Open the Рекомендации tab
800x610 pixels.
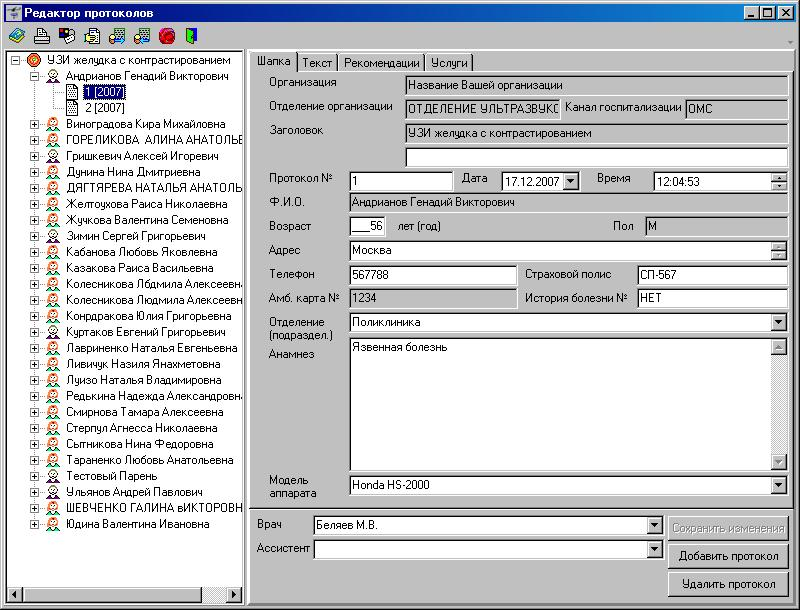click(381, 62)
